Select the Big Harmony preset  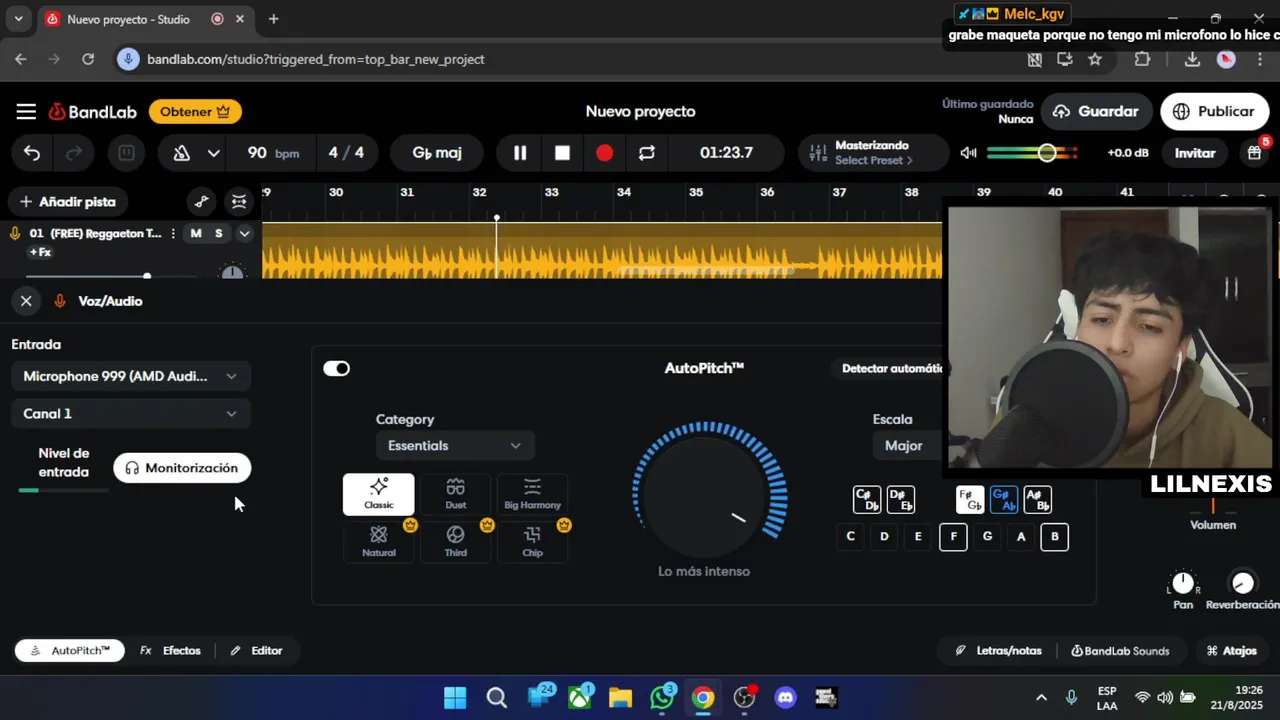[532, 494]
